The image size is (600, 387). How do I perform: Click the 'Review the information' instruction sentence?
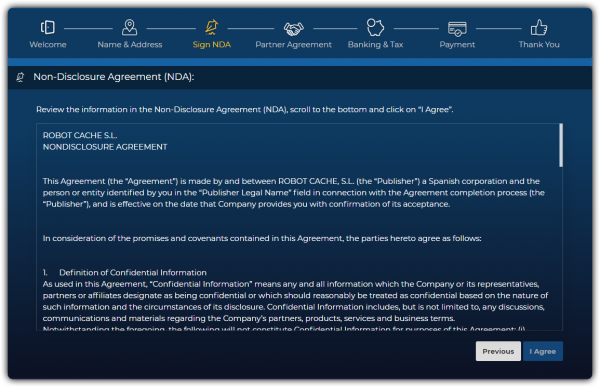click(x=245, y=109)
